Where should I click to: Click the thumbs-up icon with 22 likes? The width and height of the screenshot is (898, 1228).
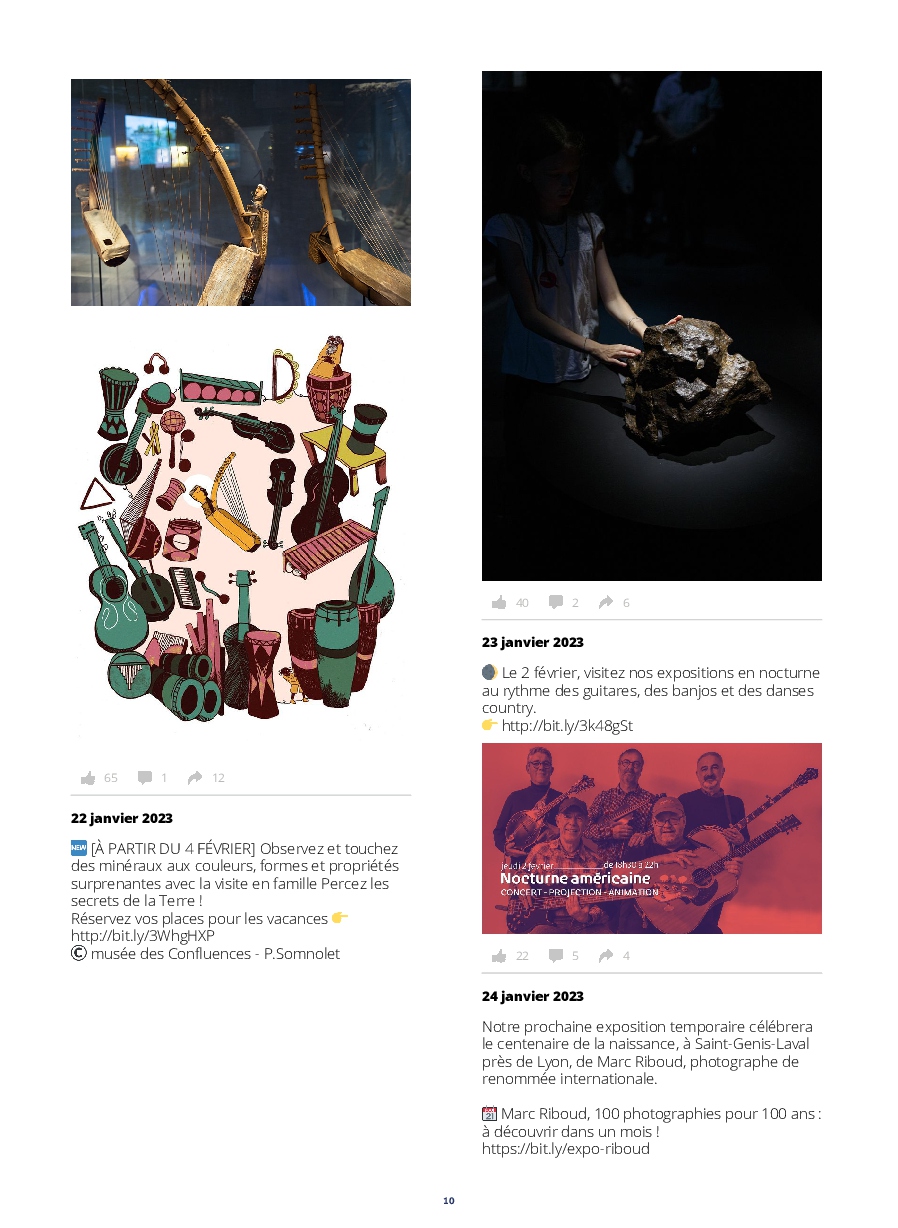[499, 956]
